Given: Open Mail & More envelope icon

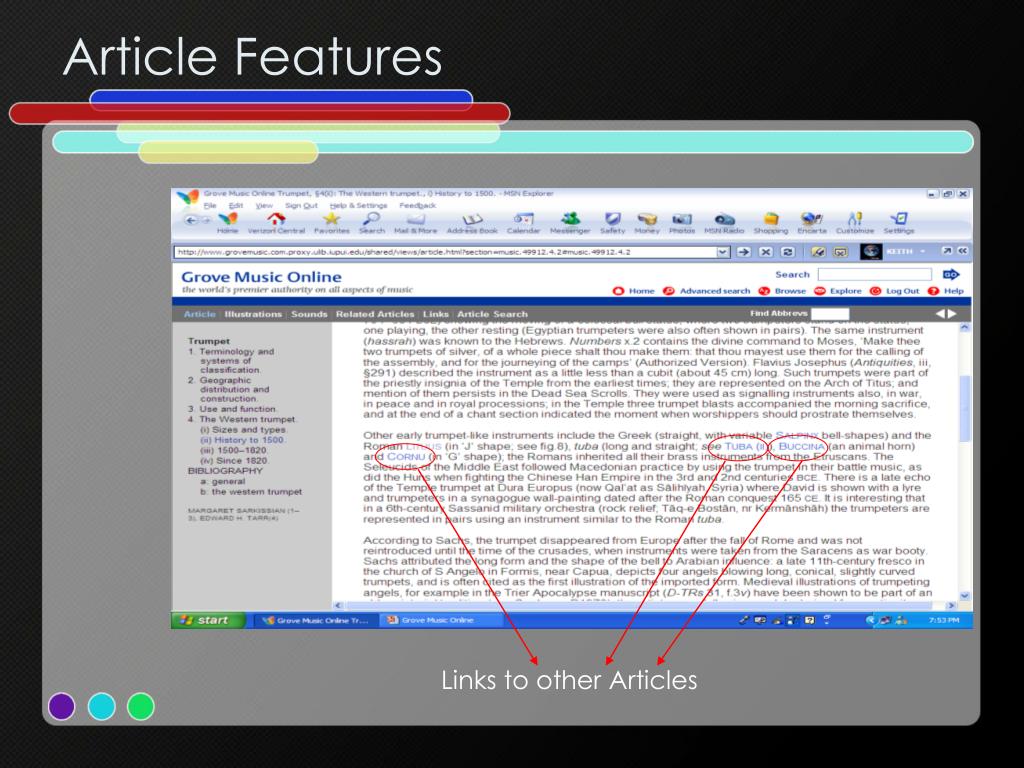Looking at the screenshot, I should point(415,219).
